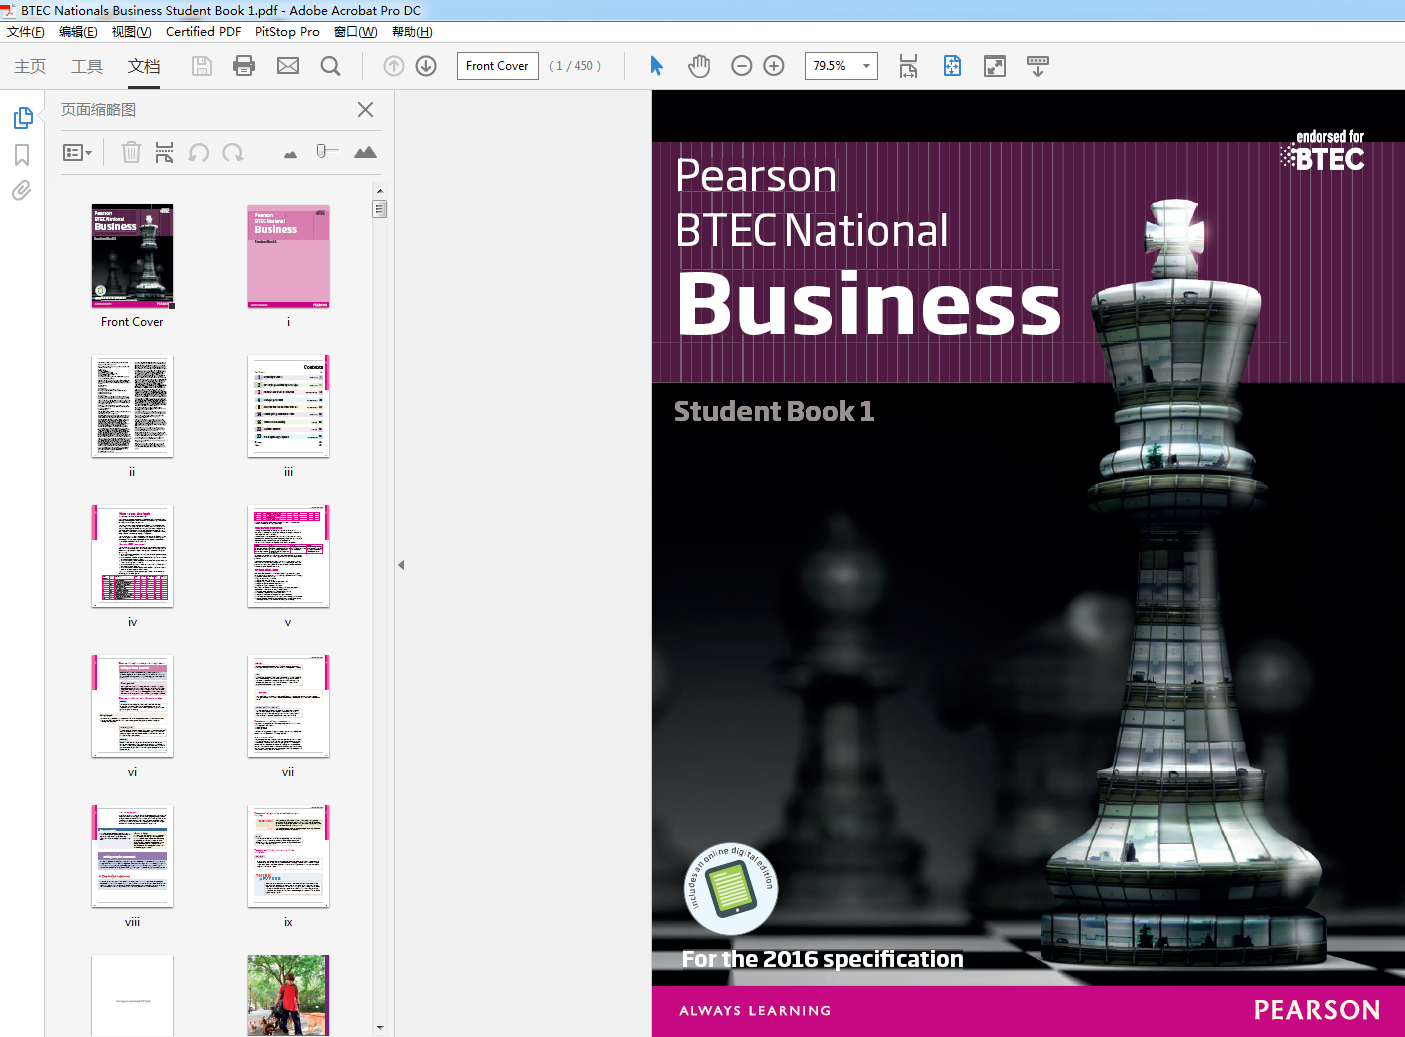The width and height of the screenshot is (1405, 1037).
Task: Enlarge thumbnail size large mountain icon
Action: click(x=365, y=152)
